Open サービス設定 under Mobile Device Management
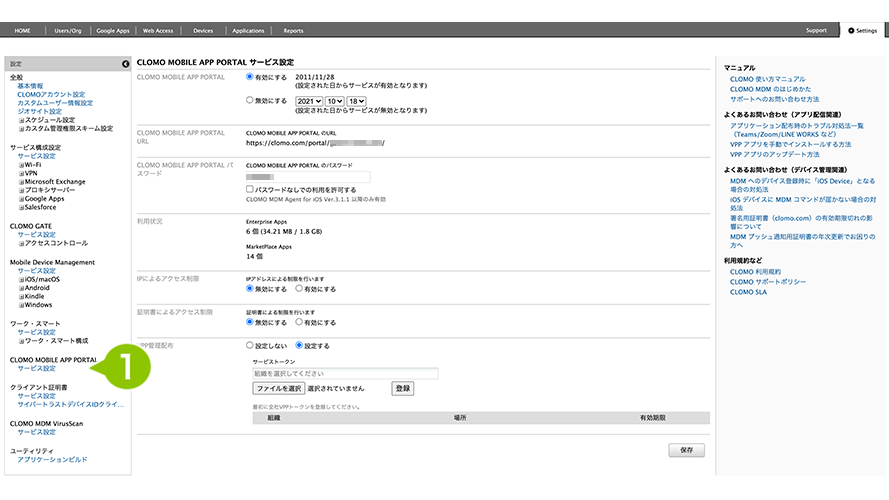The image size is (889, 500). 37,271
